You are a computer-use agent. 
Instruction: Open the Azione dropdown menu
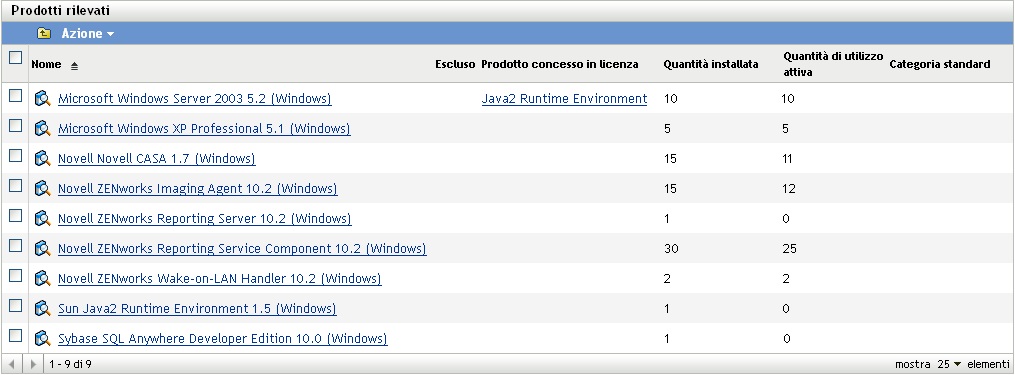coord(87,34)
